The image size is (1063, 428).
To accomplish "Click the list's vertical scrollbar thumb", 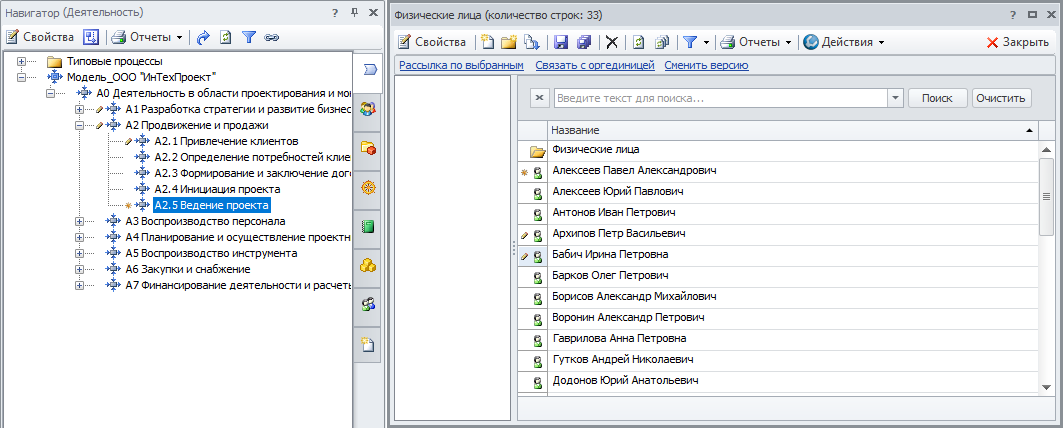I will pyautogui.click(x=1046, y=197).
